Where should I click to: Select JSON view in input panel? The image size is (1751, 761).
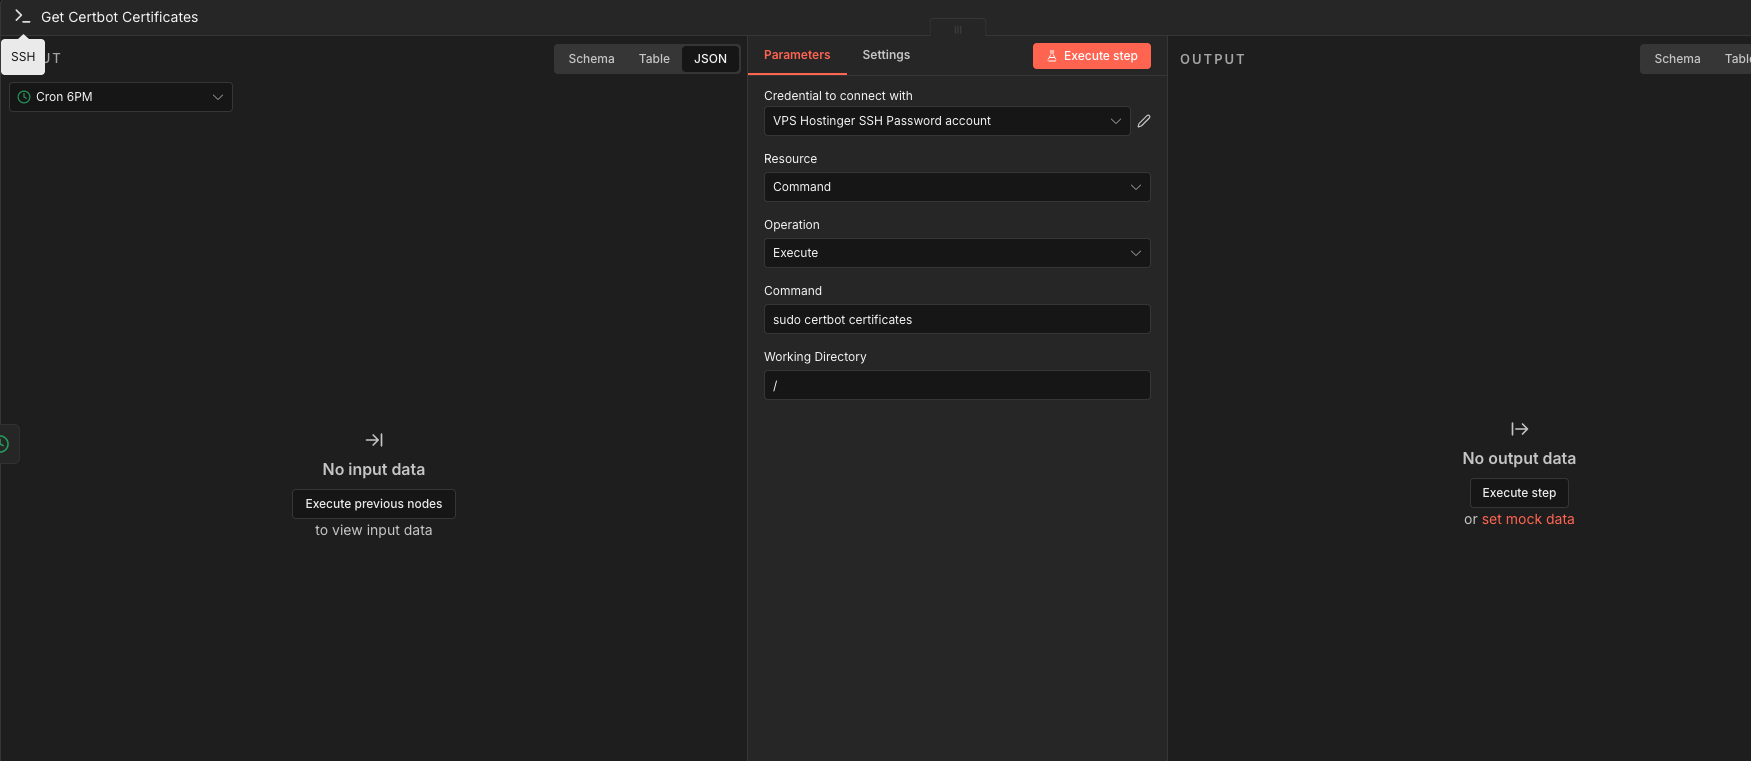click(710, 59)
